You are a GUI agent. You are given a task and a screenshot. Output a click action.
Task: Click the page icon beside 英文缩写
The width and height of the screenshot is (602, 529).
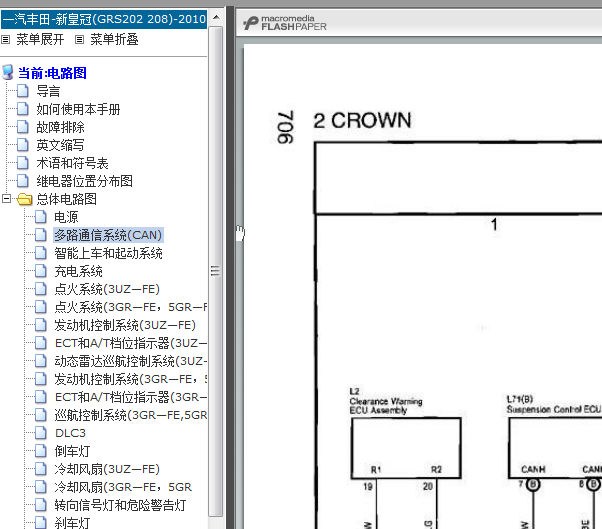pyautogui.click(x=23, y=145)
